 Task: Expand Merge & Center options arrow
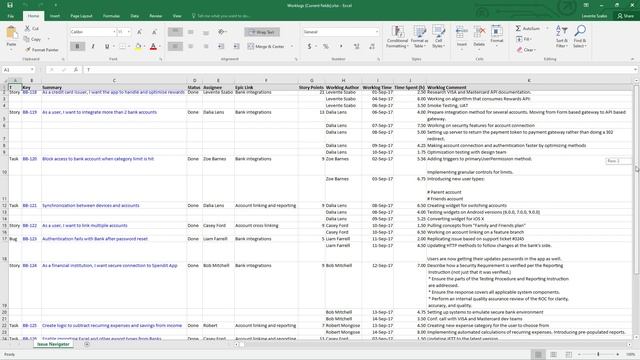point(292,47)
